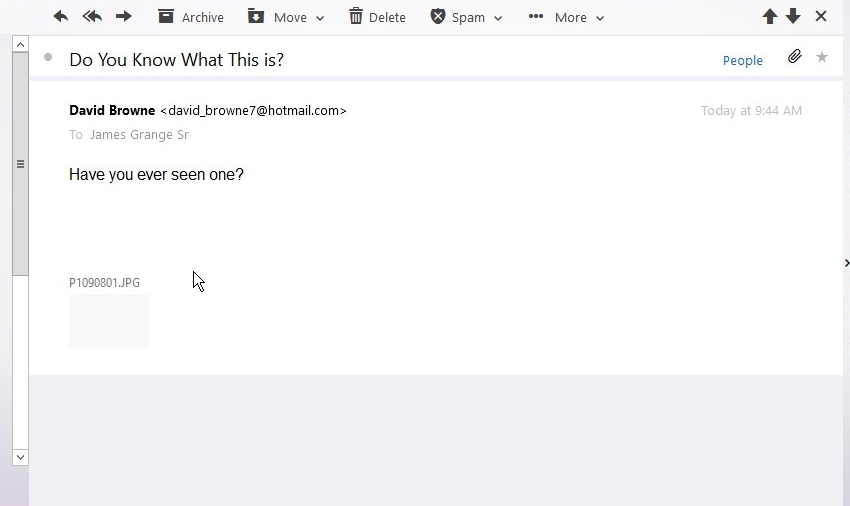Toggle the unread dot beside the subject
Viewport: 850px width, 506px height.
click(48, 57)
